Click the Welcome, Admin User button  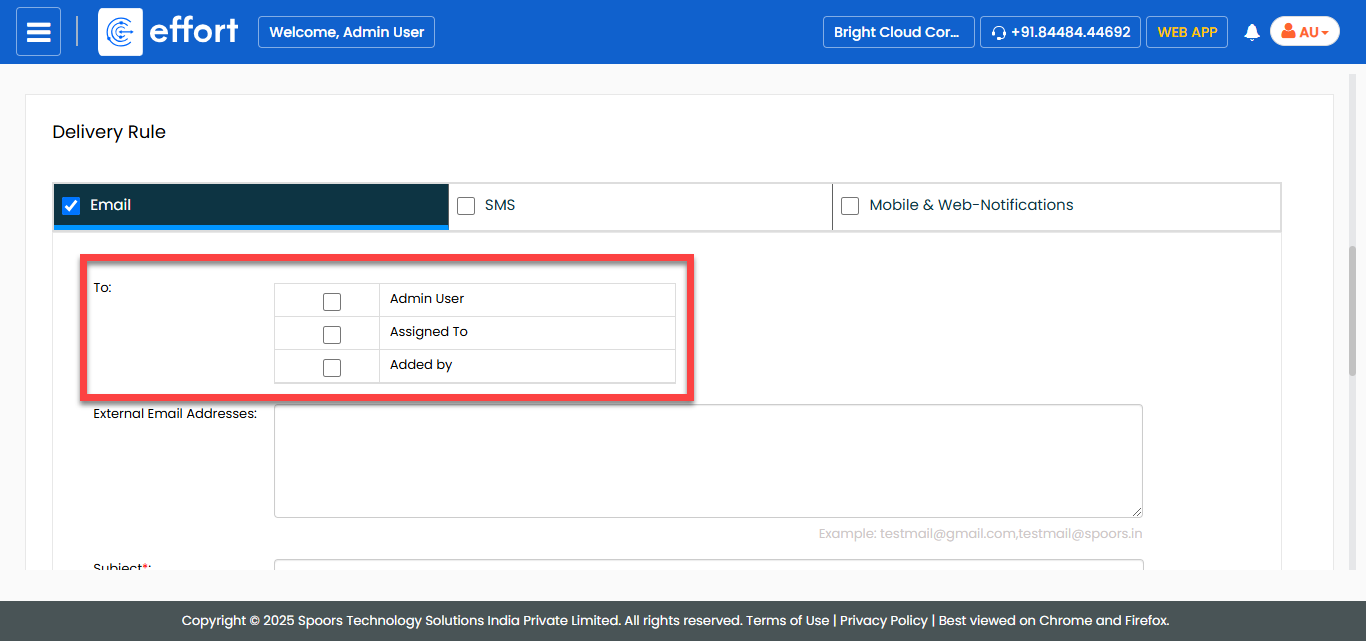pyautogui.click(x=346, y=32)
